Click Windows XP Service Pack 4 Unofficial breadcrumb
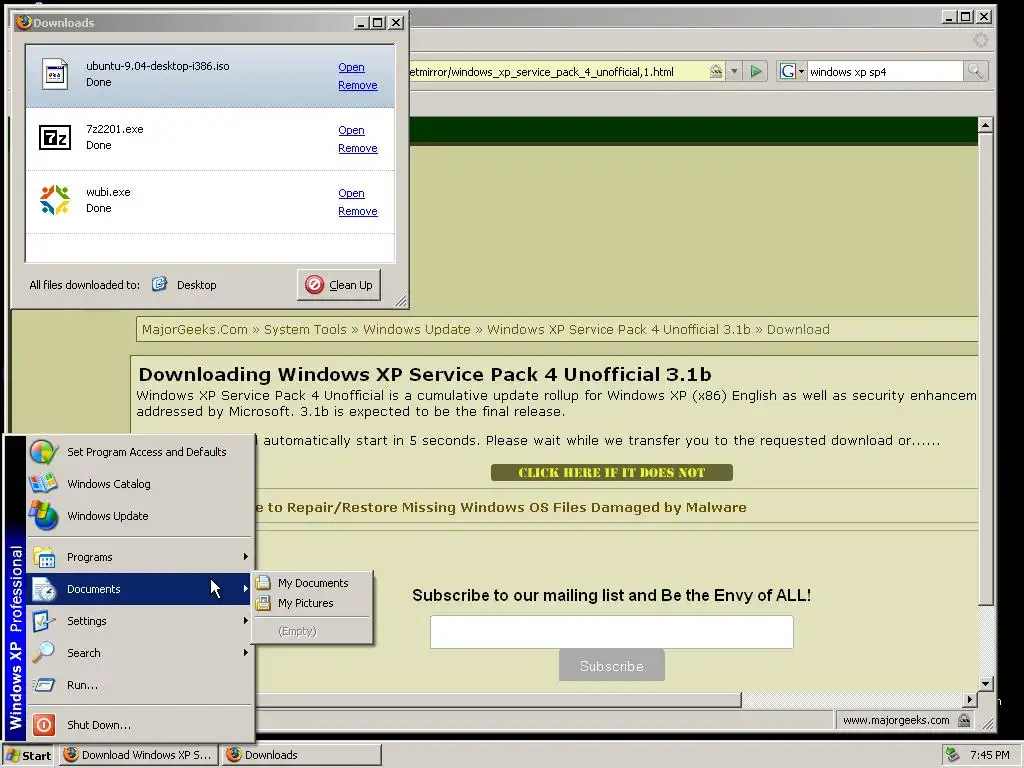 point(619,329)
